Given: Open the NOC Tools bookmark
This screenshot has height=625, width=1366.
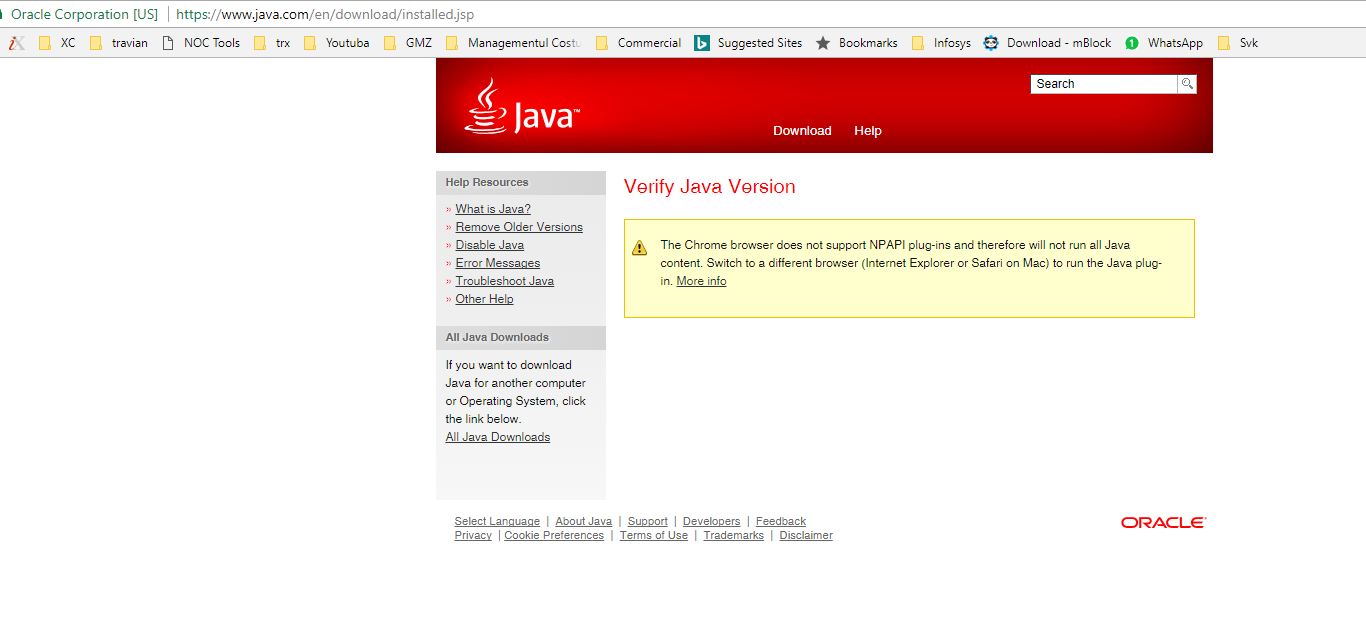Looking at the screenshot, I should (x=200, y=43).
